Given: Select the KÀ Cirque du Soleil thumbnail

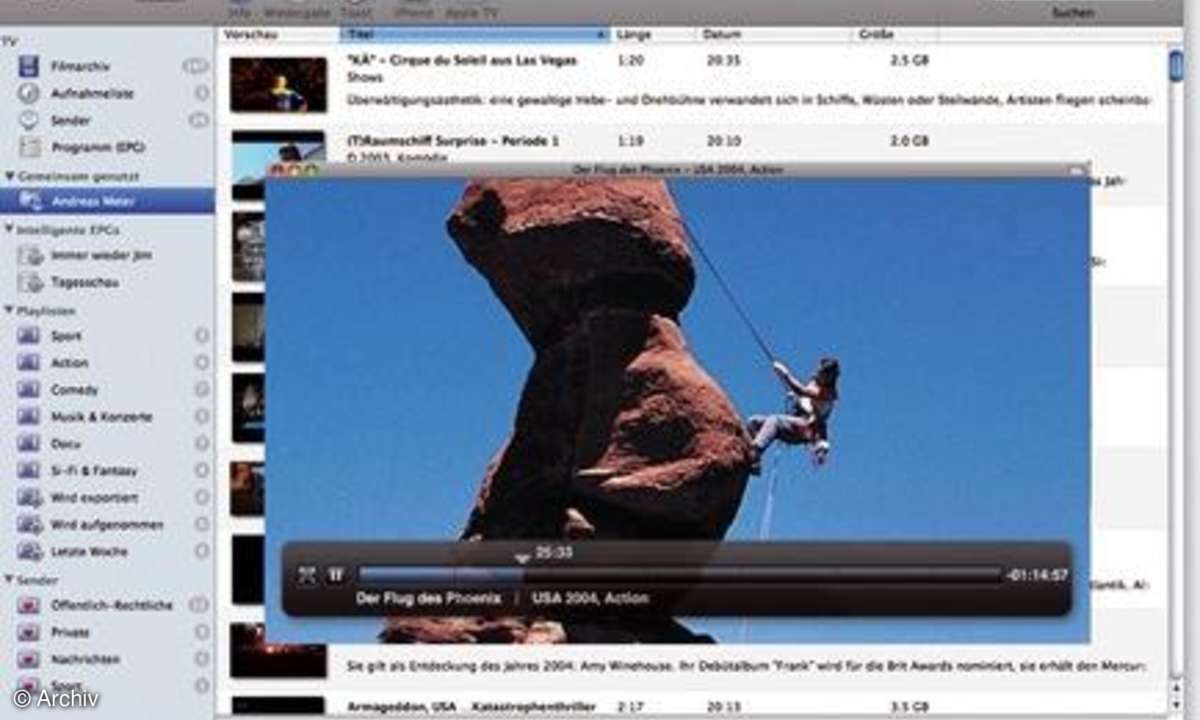Looking at the screenshot, I should pyautogui.click(x=278, y=84).
